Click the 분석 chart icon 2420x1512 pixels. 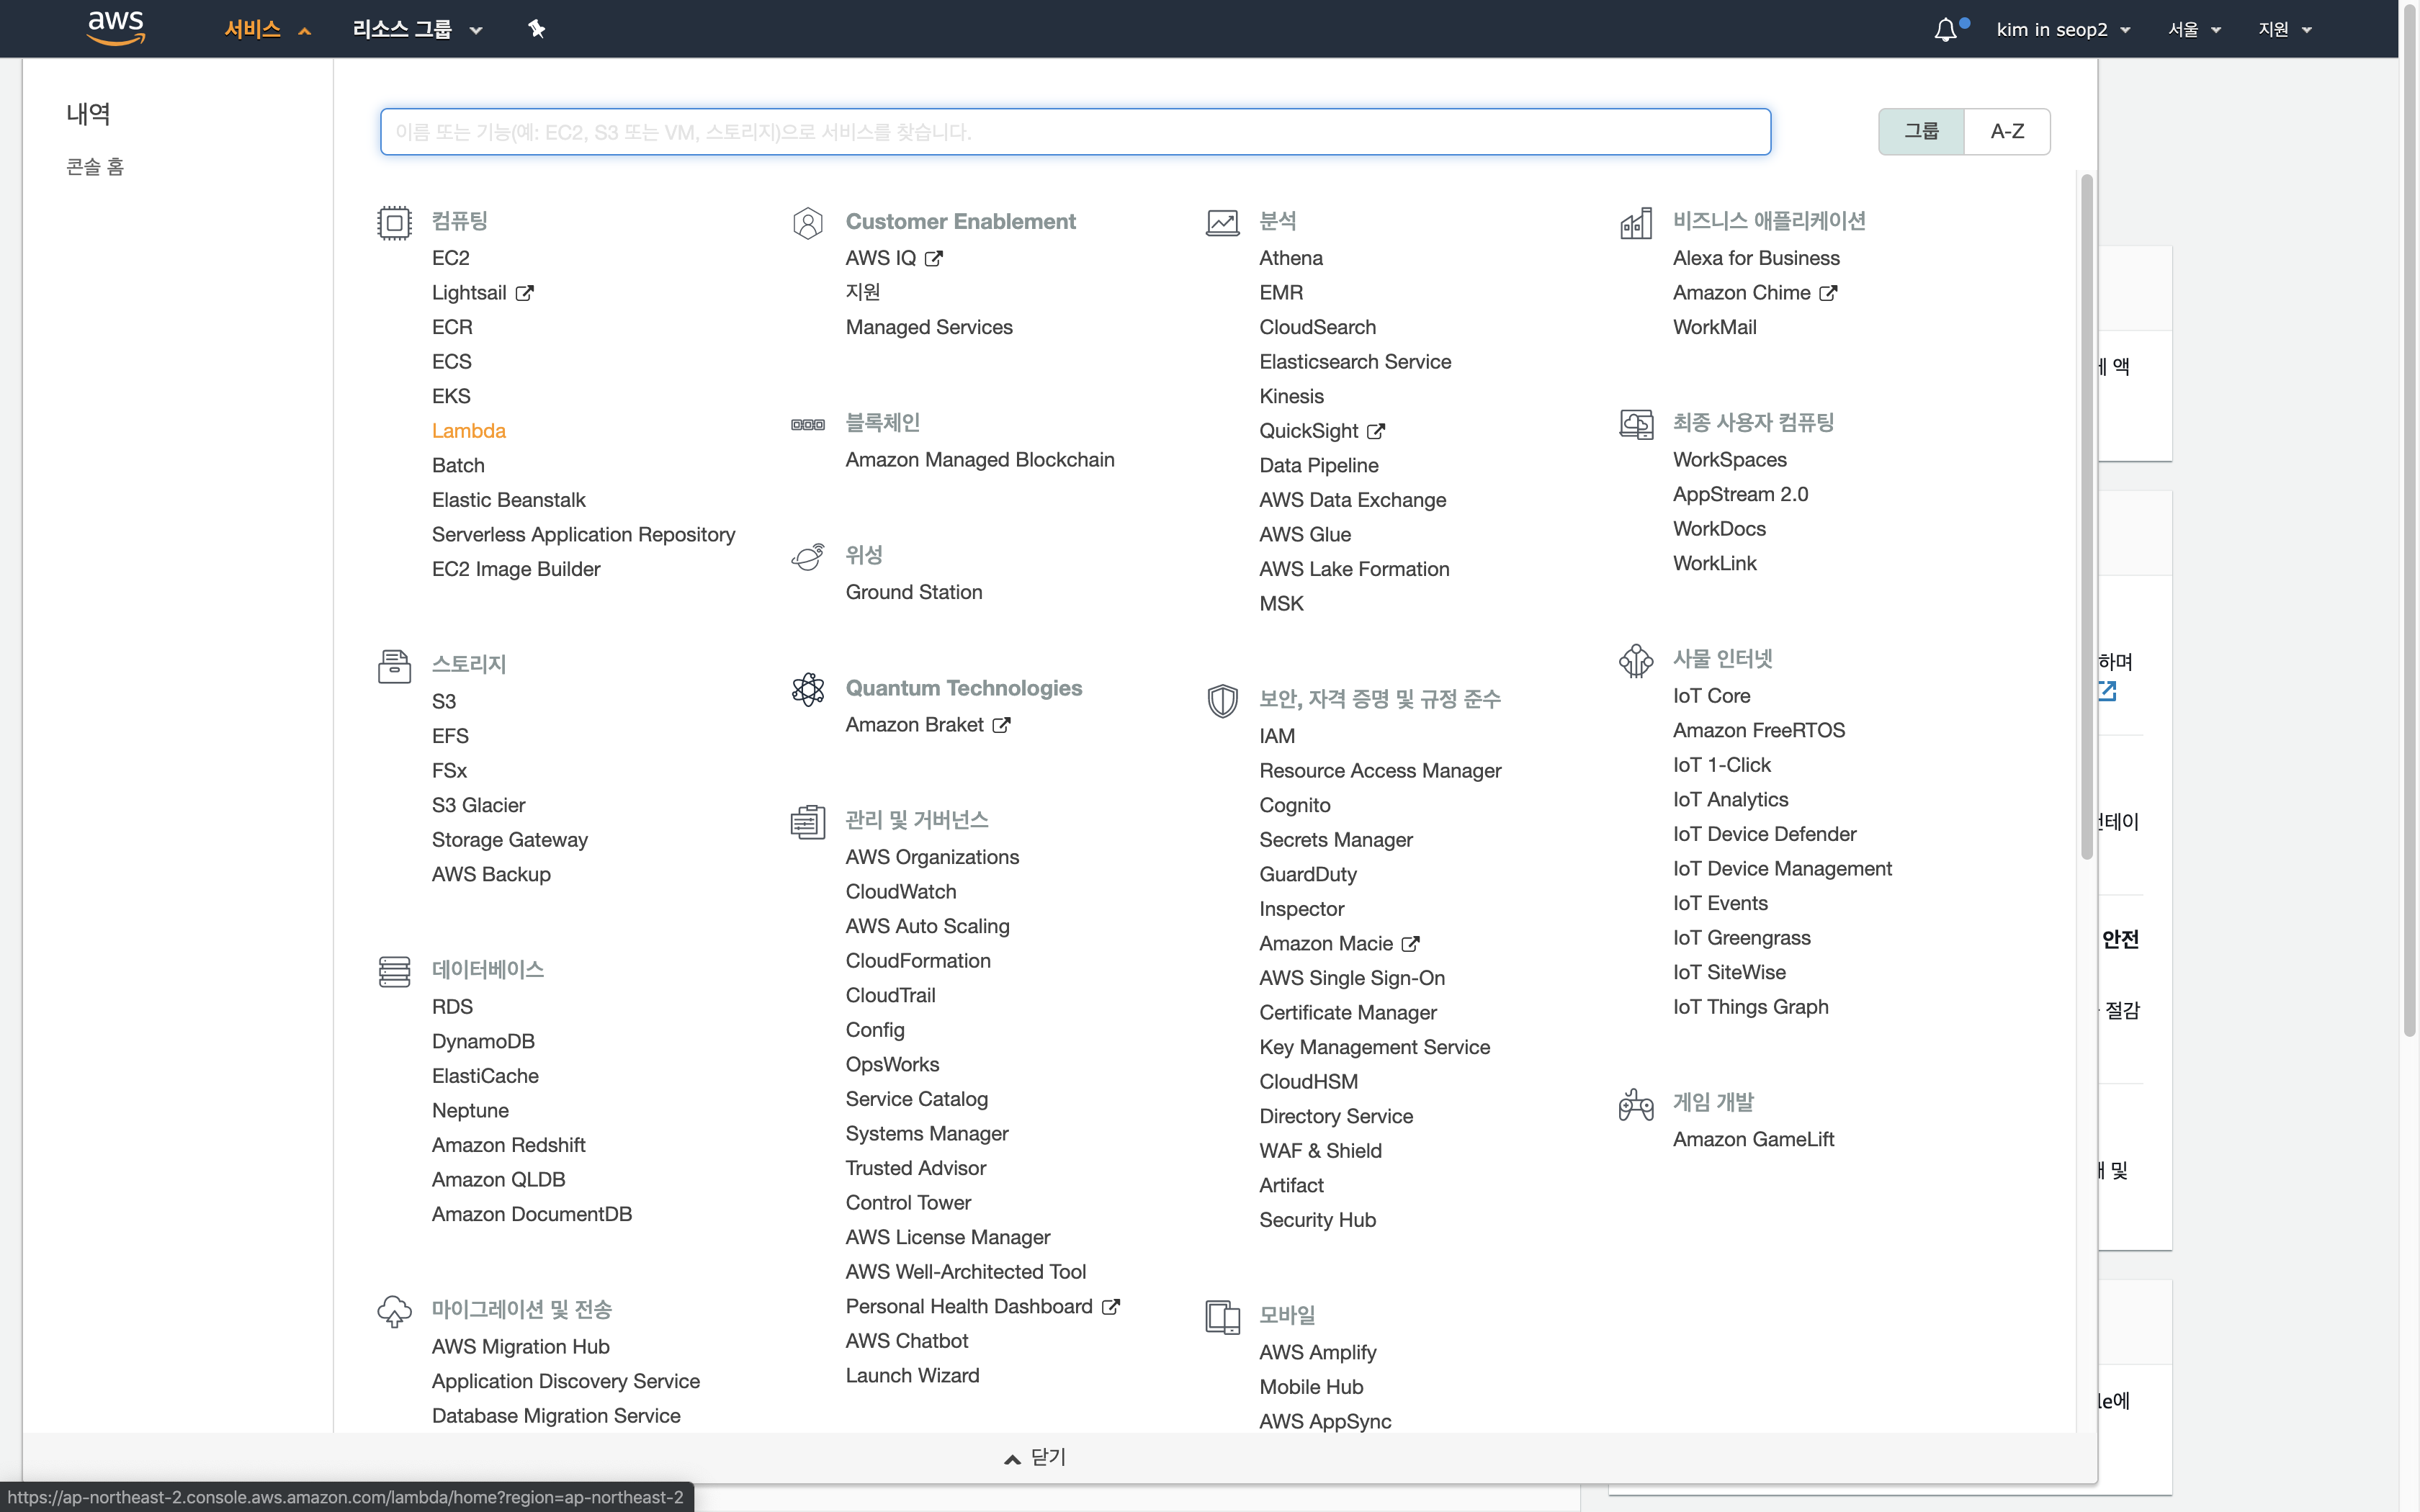point(1222,222)
